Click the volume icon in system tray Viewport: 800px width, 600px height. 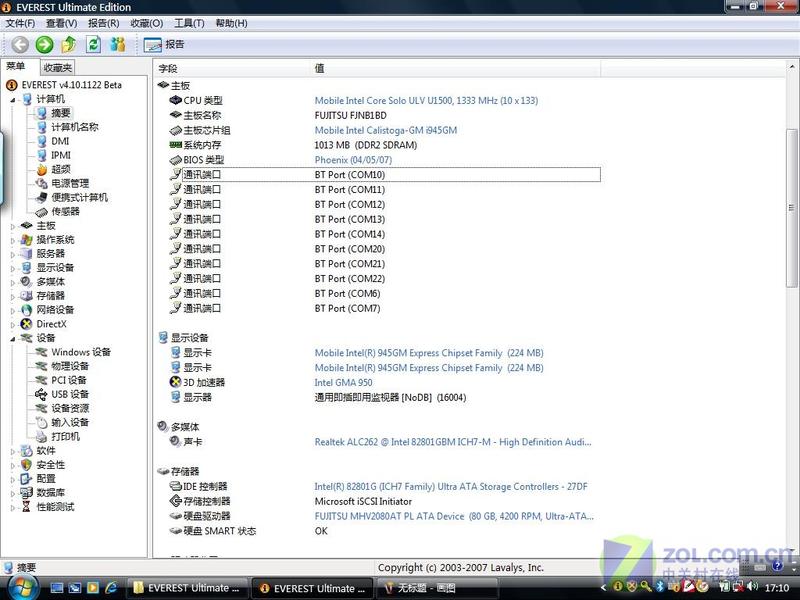point(752,587)
